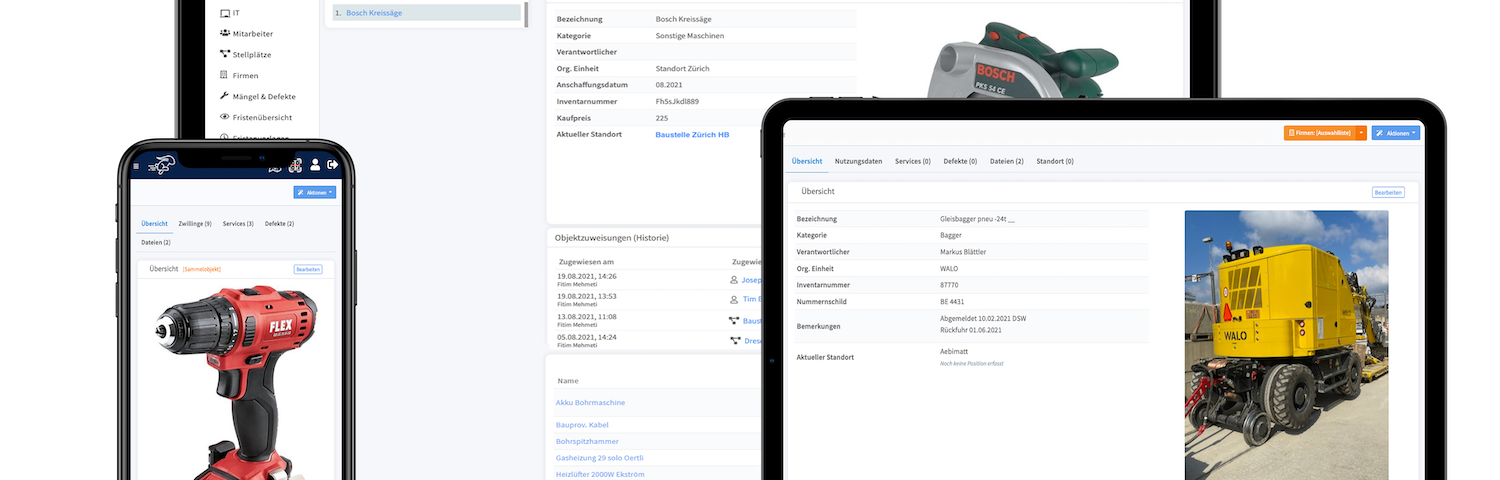1500x480 pixels.
Task: Open the Dateien (2) tab on tablet
Action: point(1006,161)
